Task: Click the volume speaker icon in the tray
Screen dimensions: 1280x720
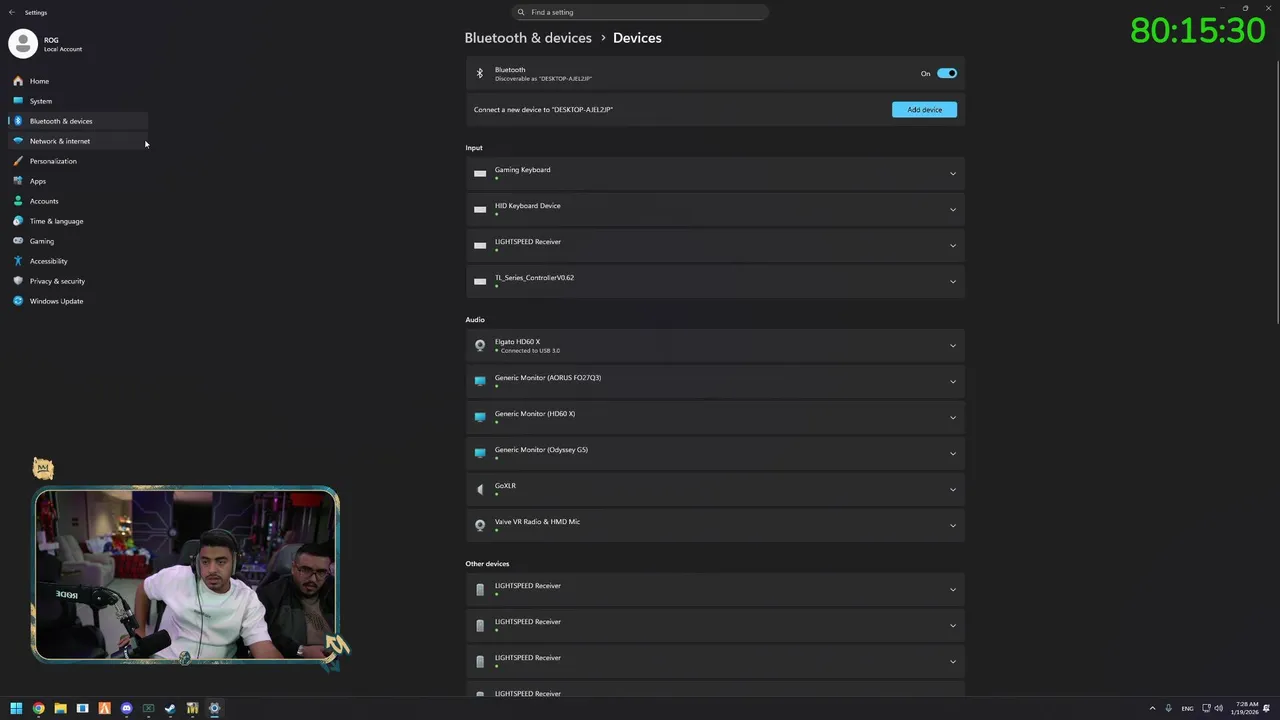Action: pyautogui.click(x=1218, y=708)
